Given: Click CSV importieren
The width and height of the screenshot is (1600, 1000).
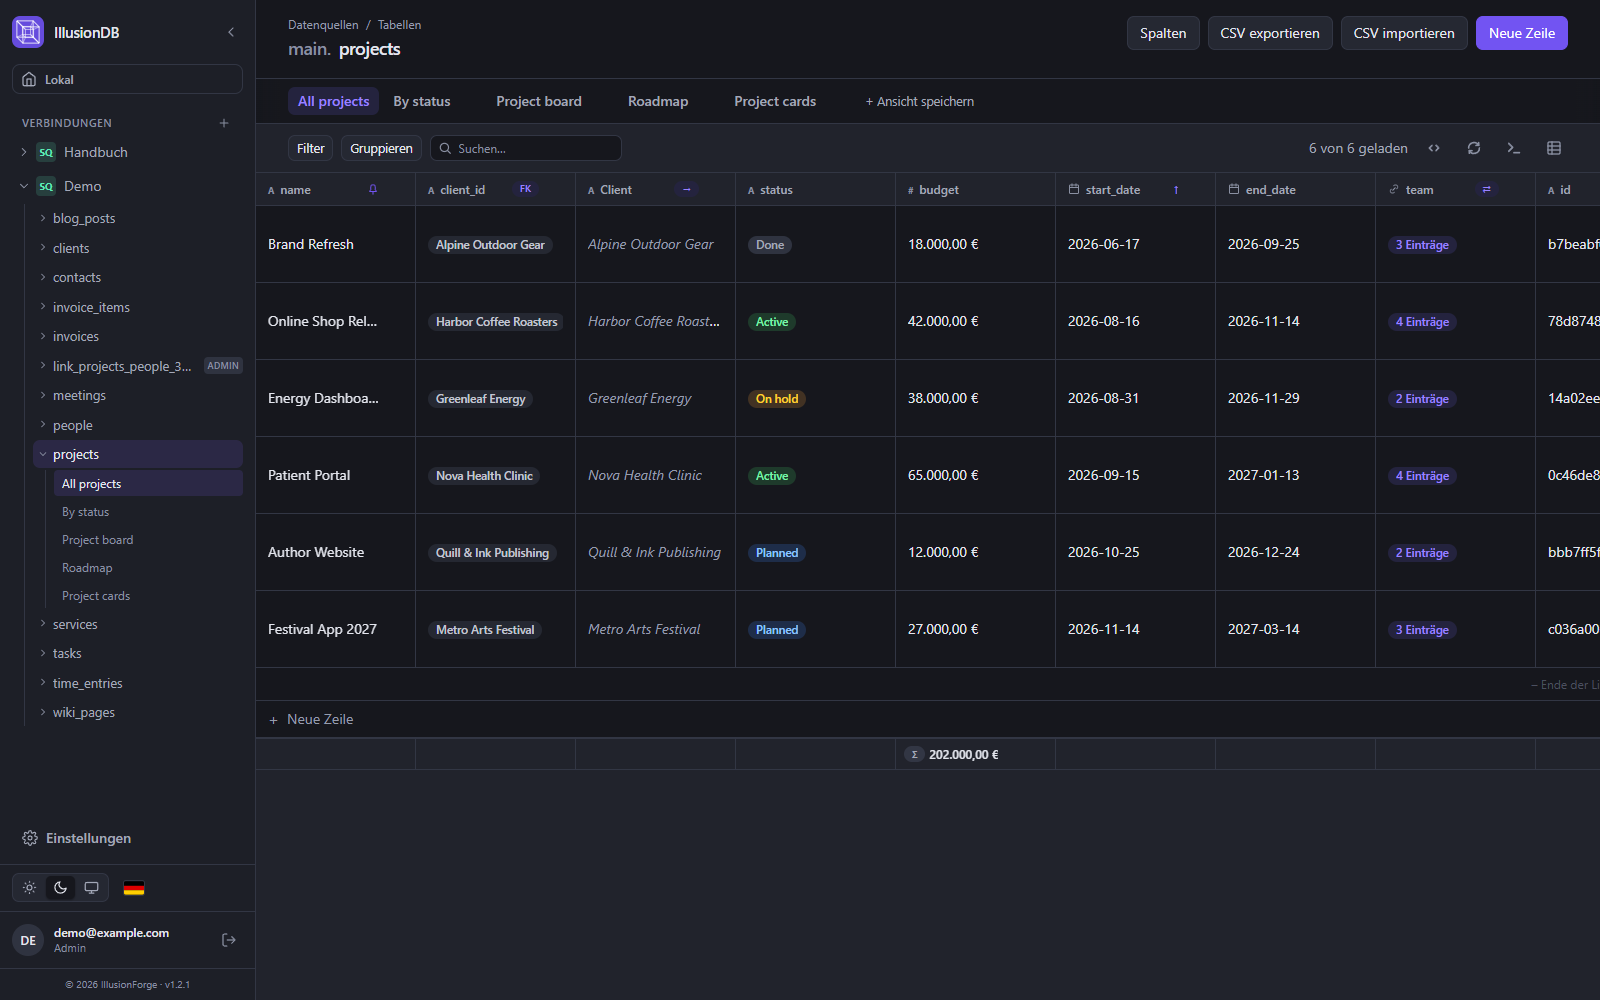Looking at the screenshot, I should pyautogui.click(x=1404, y=33).
